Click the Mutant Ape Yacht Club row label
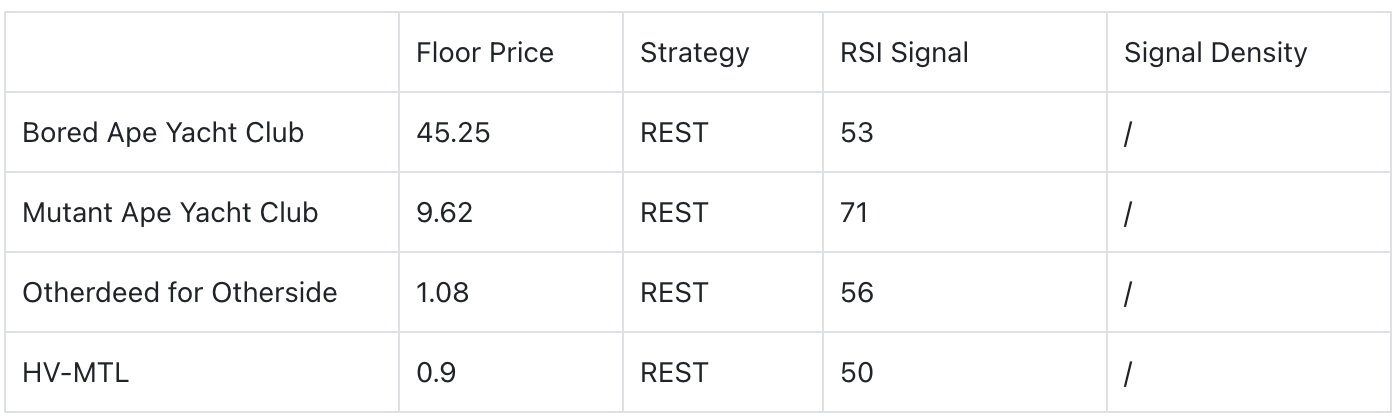 pyautogui.click(x=170, y=212)
